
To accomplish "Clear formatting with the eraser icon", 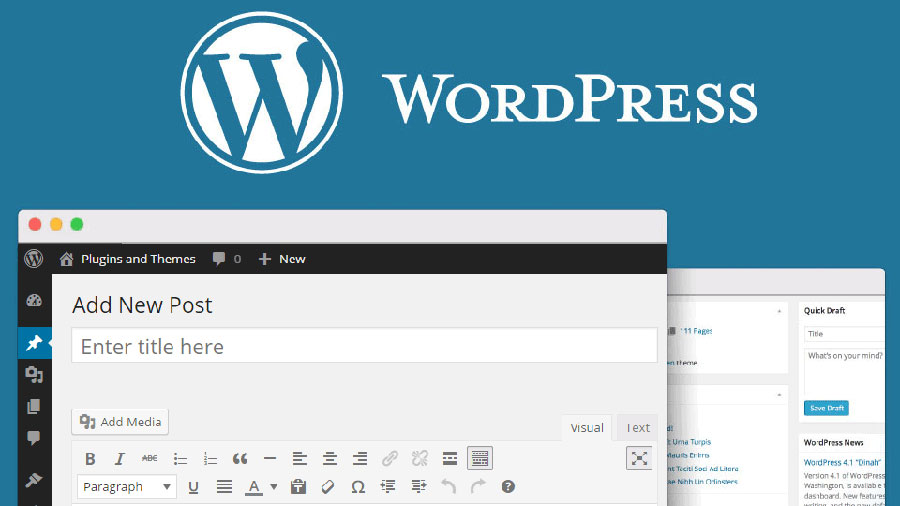I will pyautogui.click(x=328, y=487).
